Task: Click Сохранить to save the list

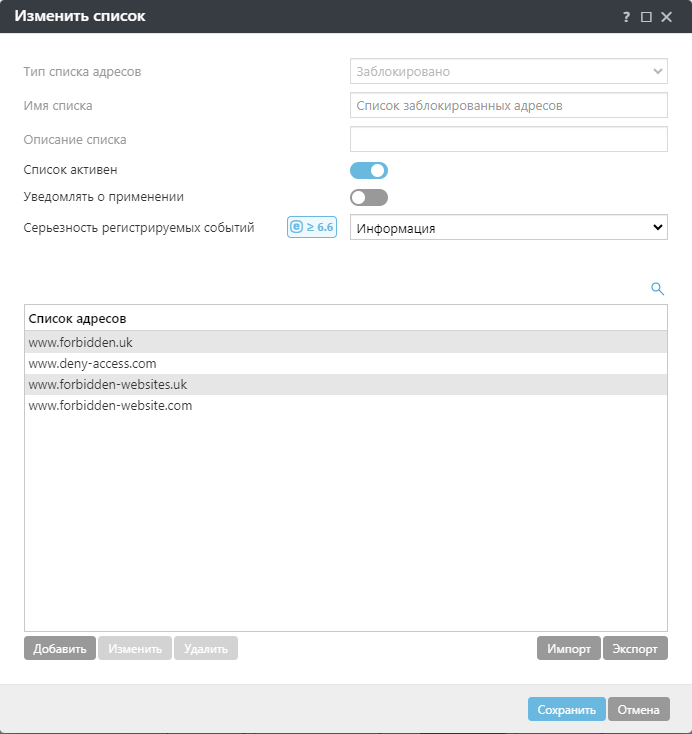Action: [566, 710]
